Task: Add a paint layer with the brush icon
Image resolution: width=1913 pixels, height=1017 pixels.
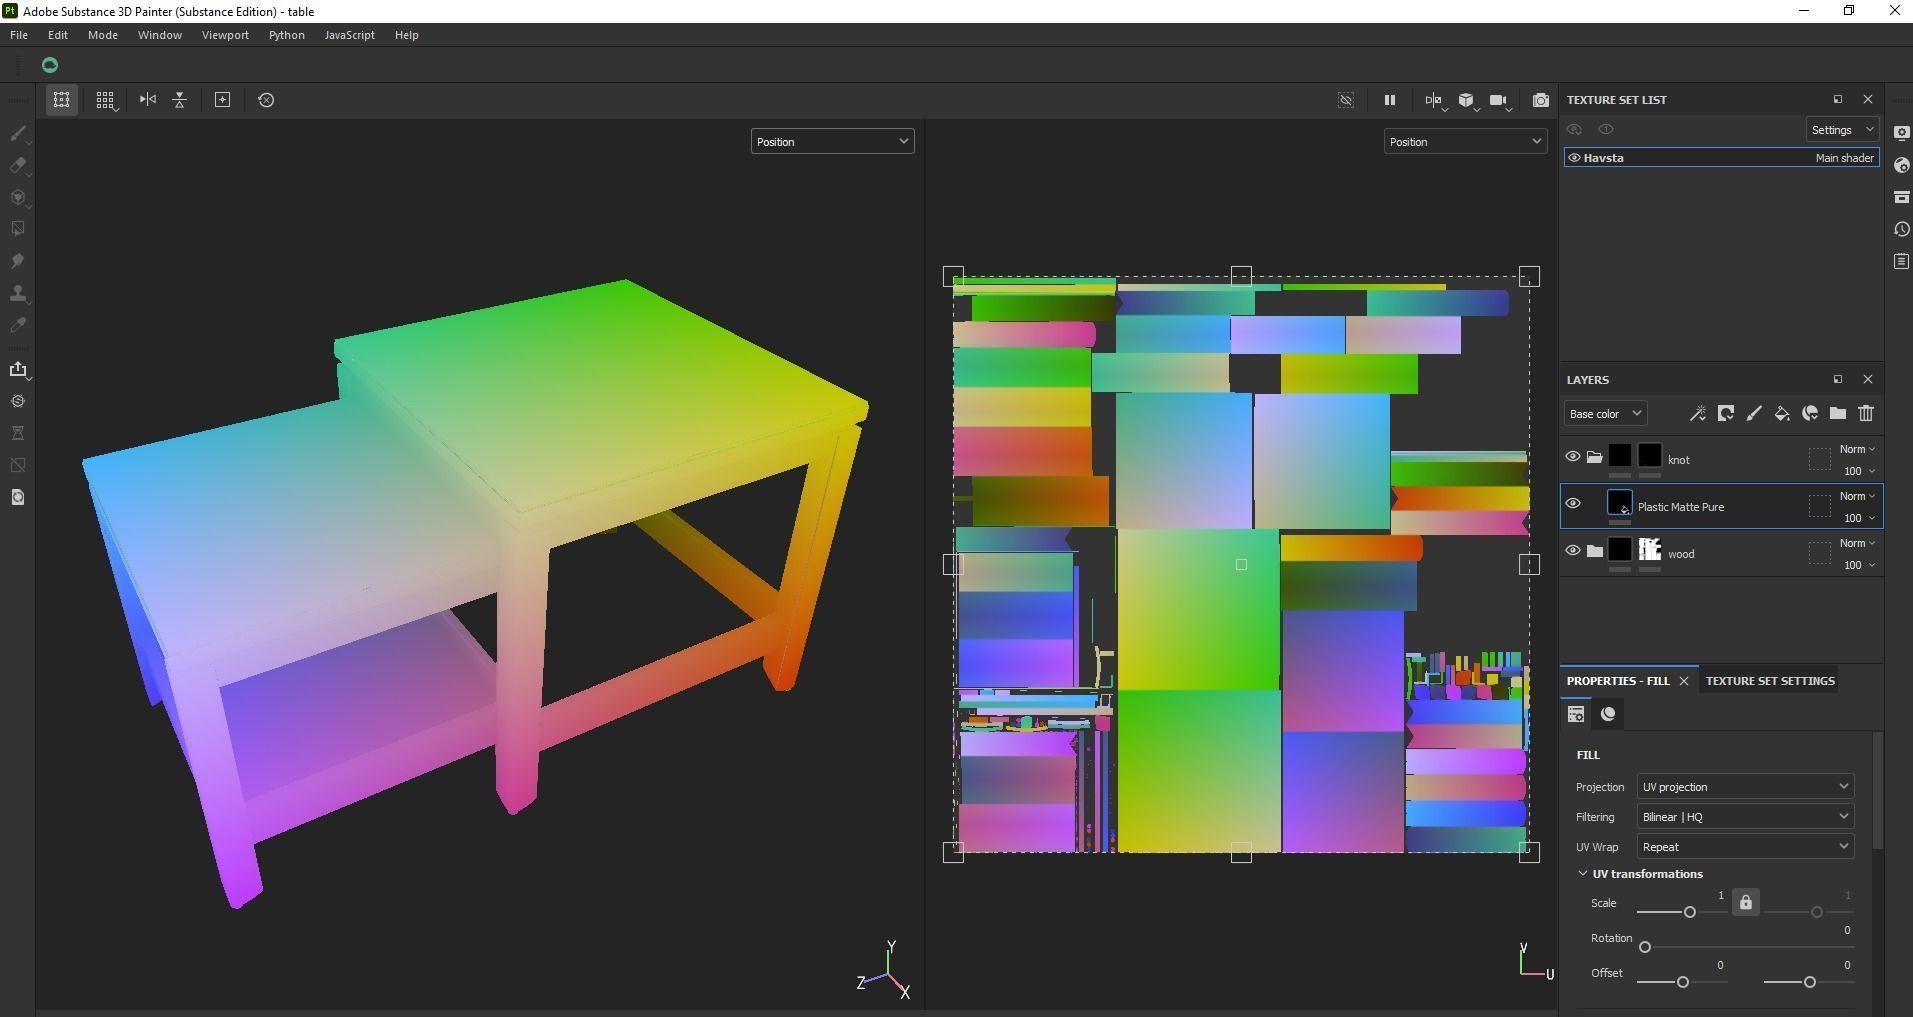Action: pos(1753,414)
